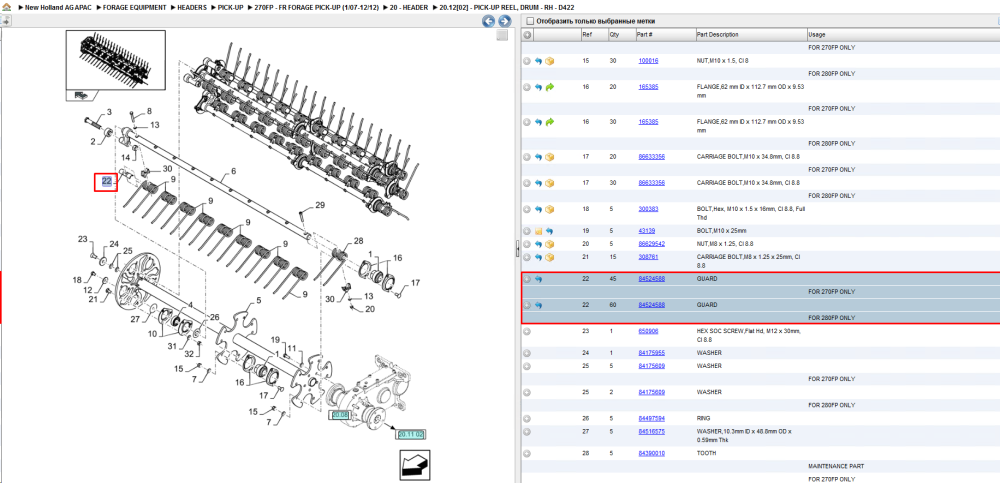Go to the next illustration arrow
This screenshot has width=1000, height=483.
click(504, 21)
